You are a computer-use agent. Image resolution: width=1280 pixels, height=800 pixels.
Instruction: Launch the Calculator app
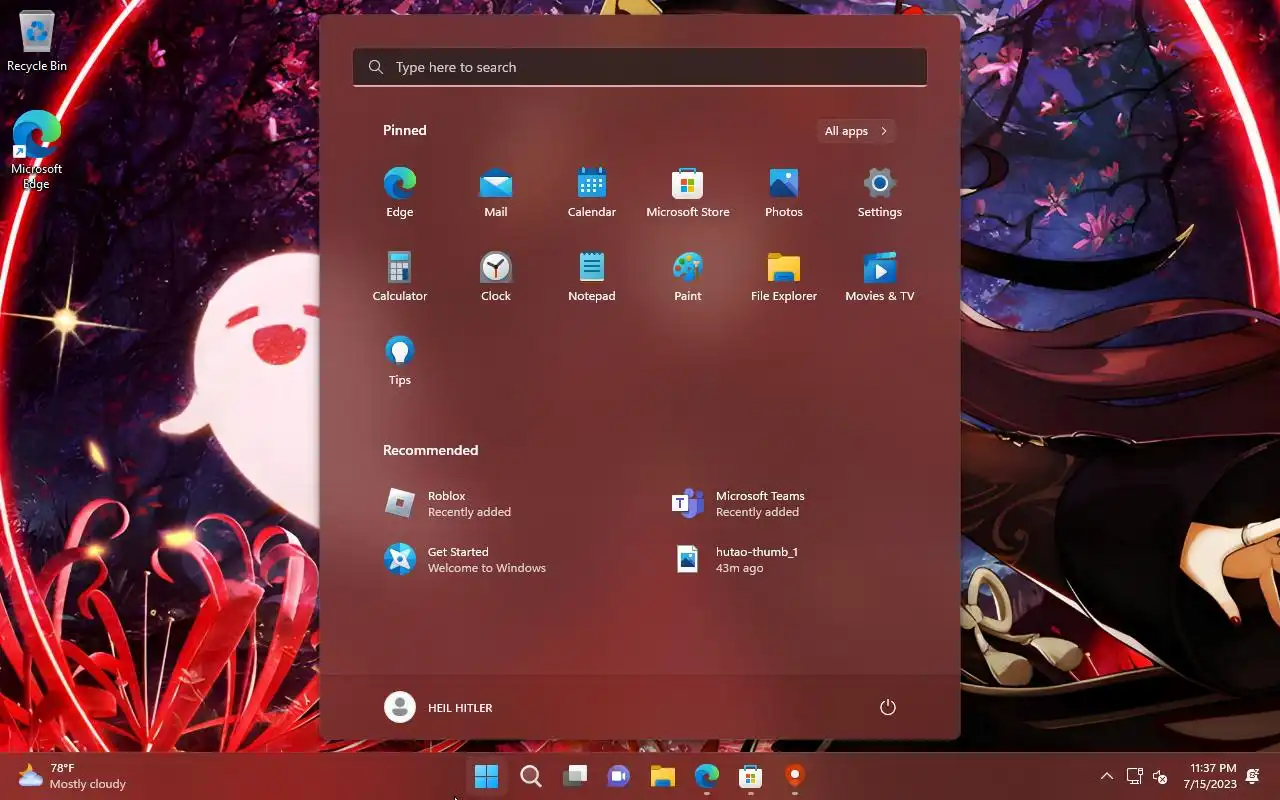[400, 277]
